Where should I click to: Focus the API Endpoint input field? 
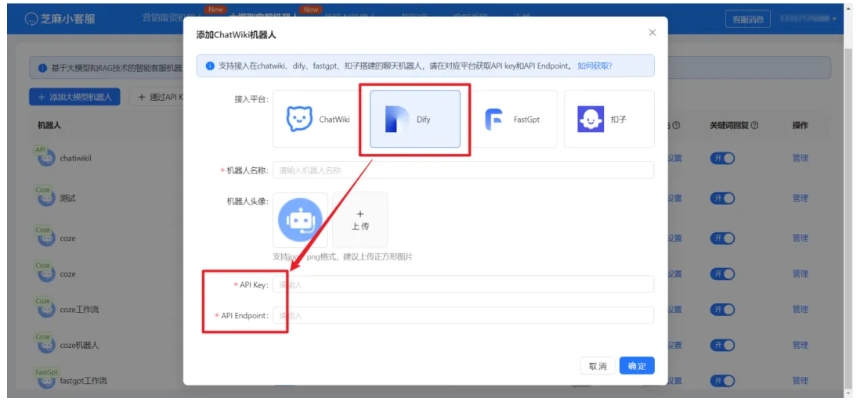point(463,315)
